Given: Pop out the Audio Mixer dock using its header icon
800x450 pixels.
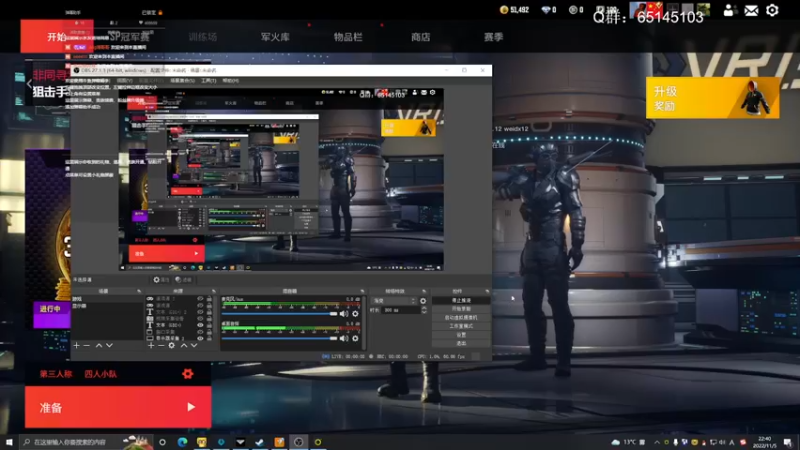Looking at the screenshot, I should 362,291.
